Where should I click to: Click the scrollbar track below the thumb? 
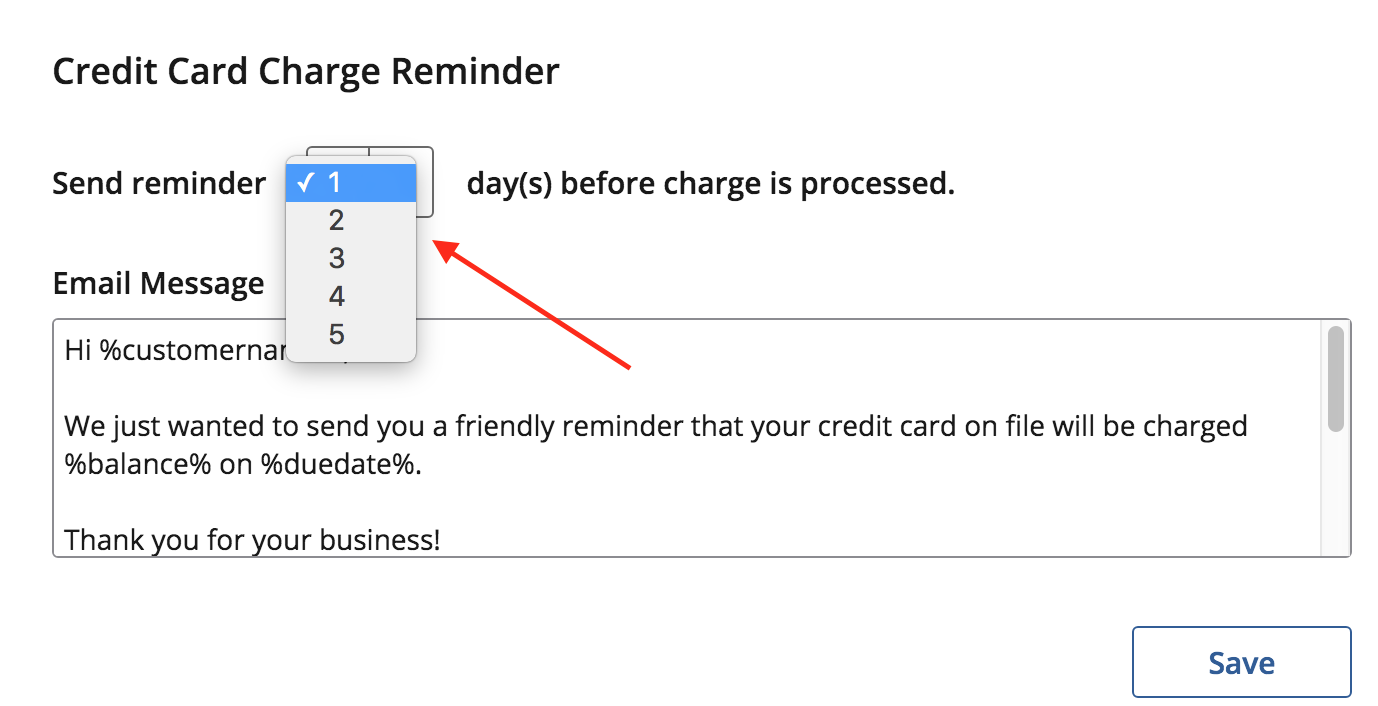1336,494
